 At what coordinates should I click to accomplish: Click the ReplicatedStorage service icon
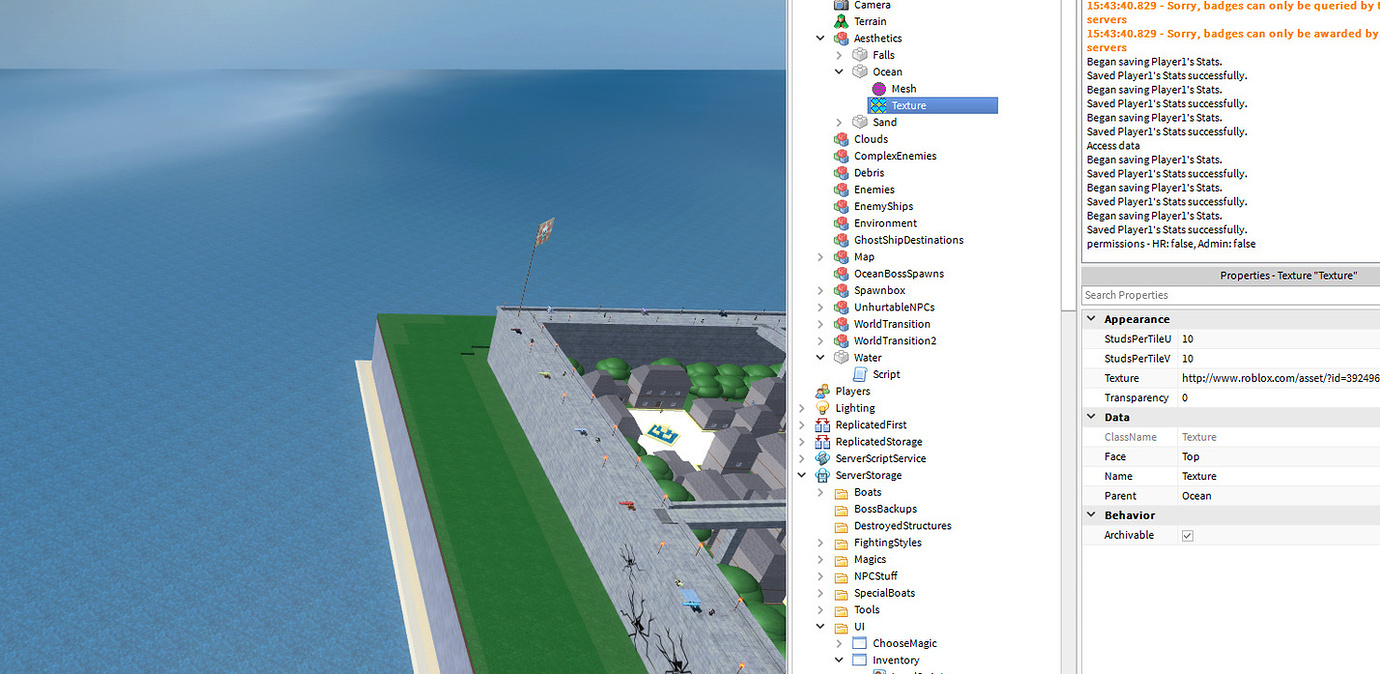point(822,442)
